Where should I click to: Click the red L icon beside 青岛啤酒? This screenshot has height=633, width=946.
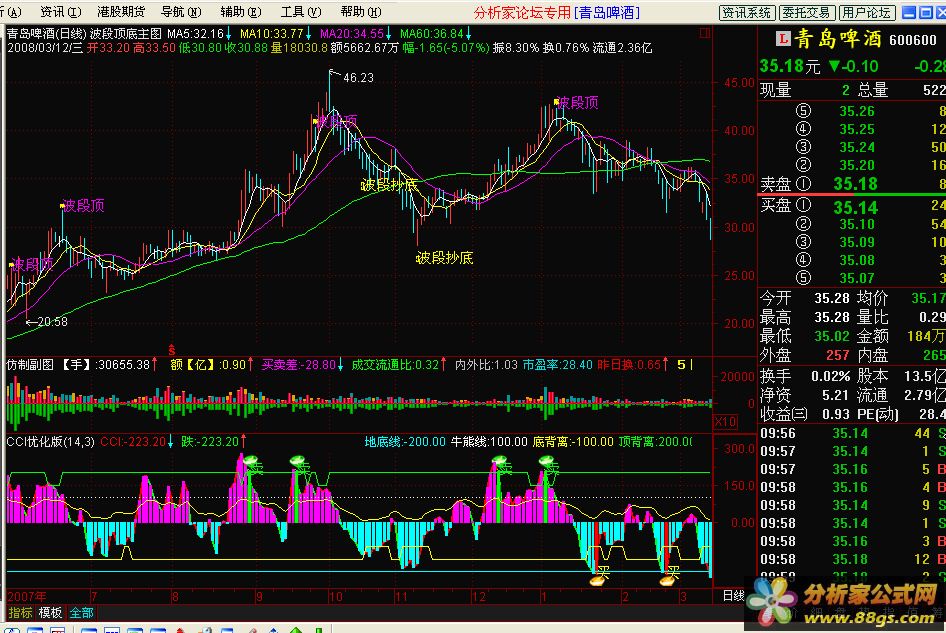[x=783, y=39]
